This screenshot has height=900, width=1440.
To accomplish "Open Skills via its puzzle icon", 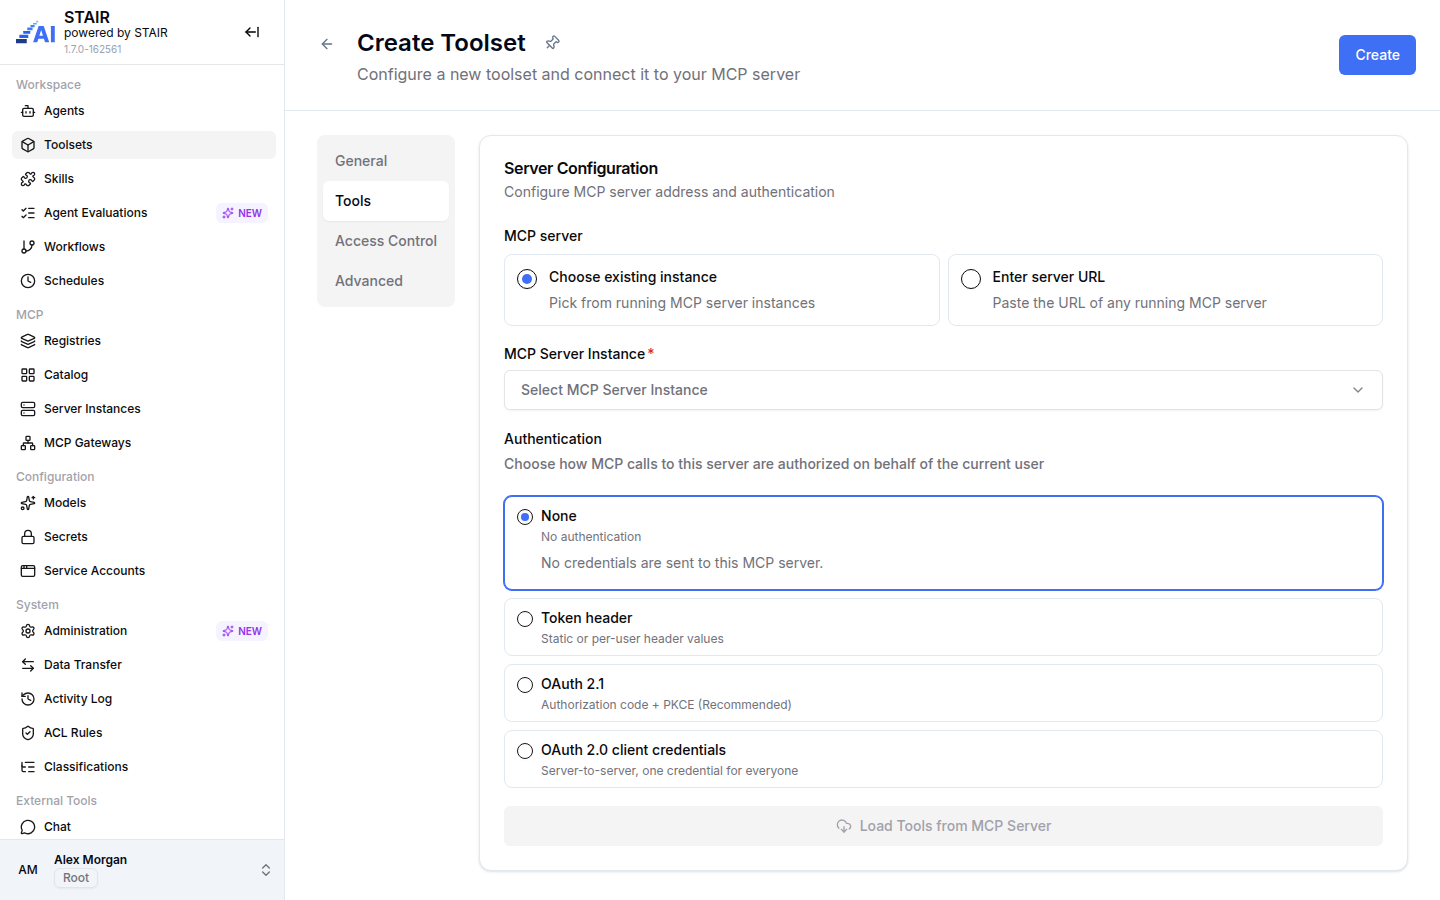I will (x=28, y=179).
